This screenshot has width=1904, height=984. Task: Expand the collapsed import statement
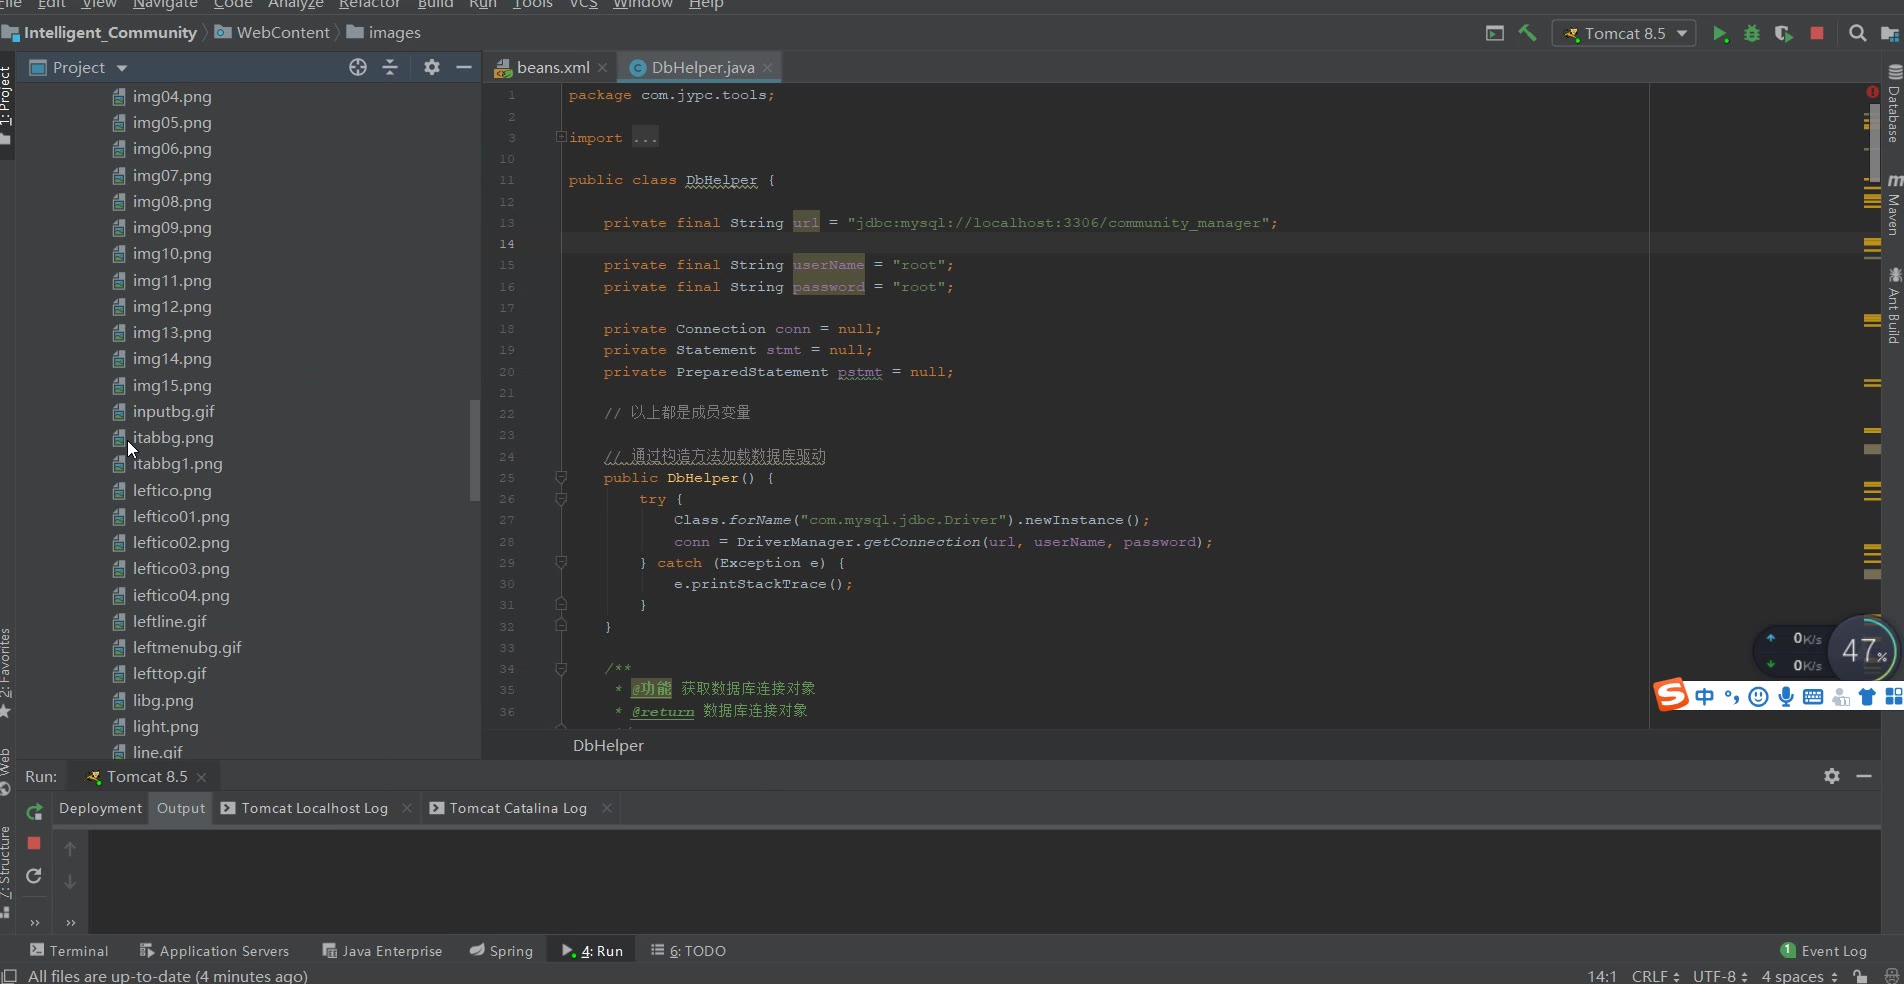point(561,137)
